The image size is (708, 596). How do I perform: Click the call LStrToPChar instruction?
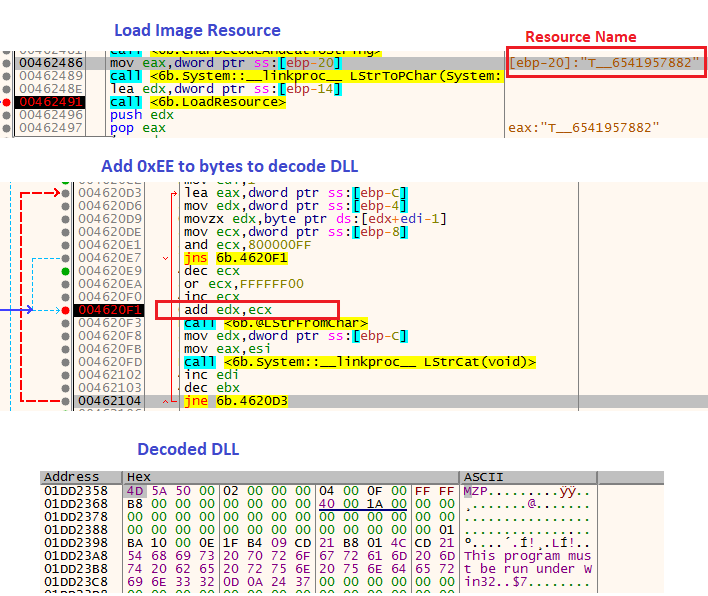306,76
